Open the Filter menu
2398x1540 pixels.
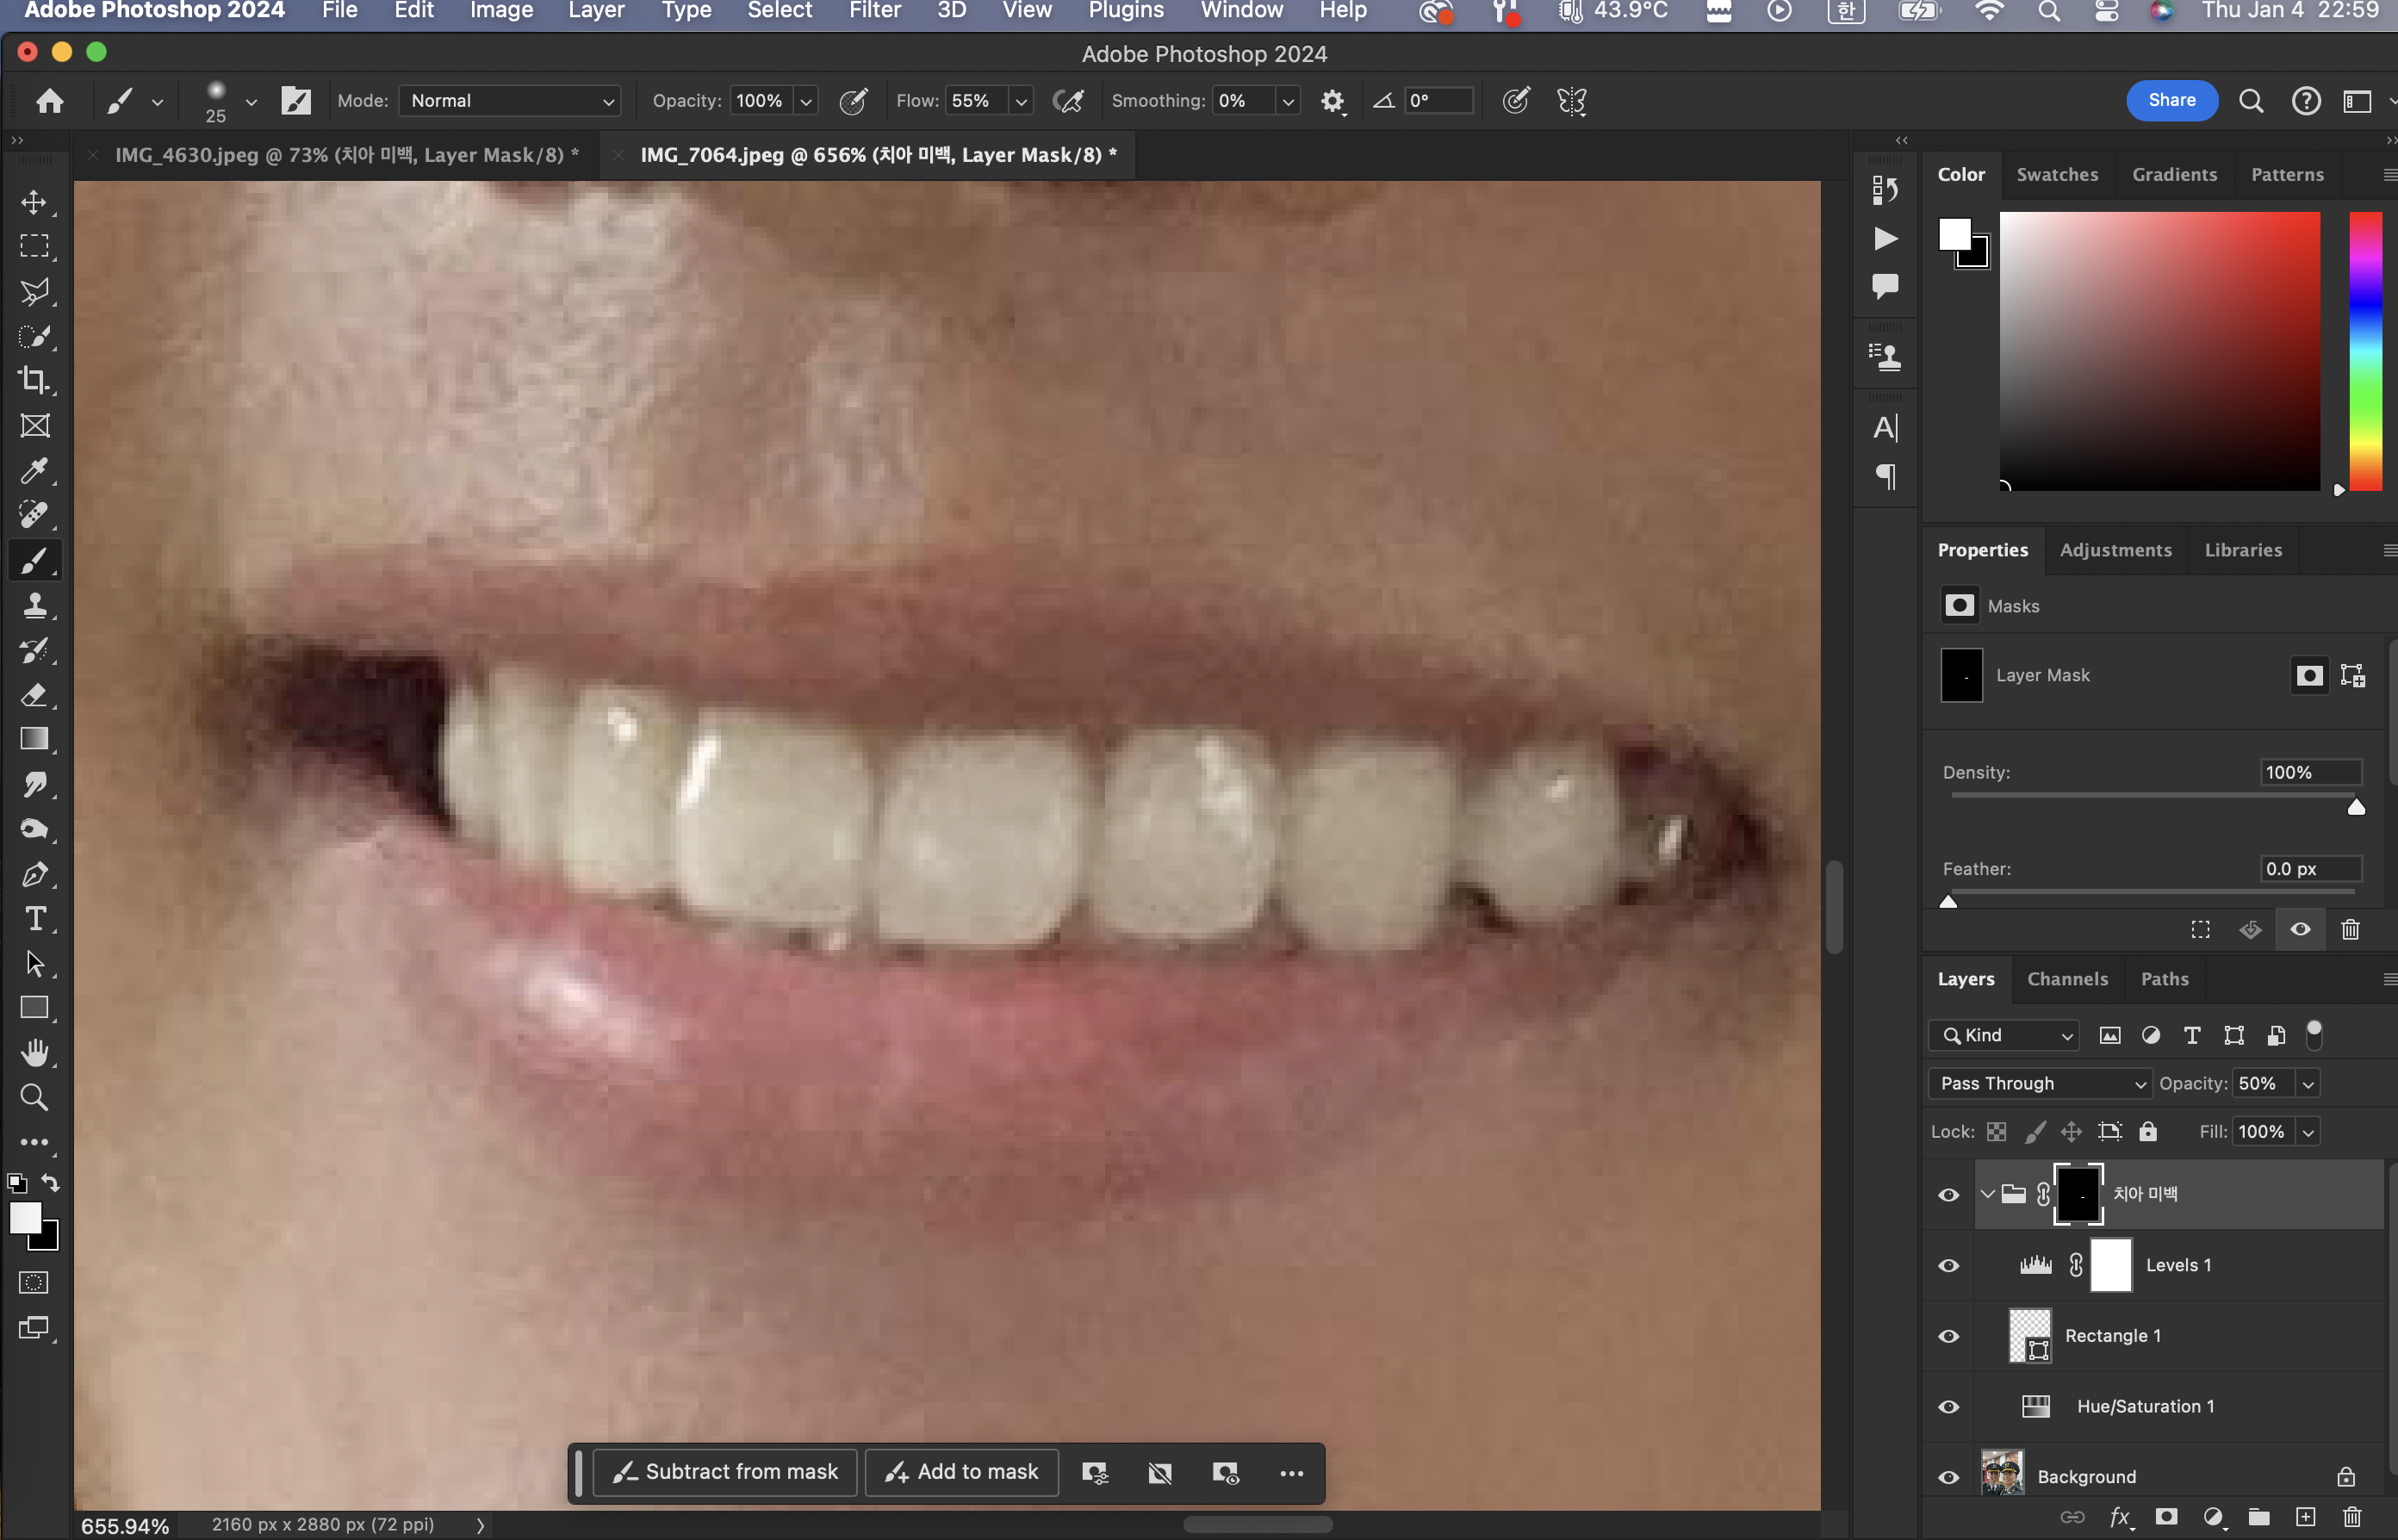[x=874, y=11]
